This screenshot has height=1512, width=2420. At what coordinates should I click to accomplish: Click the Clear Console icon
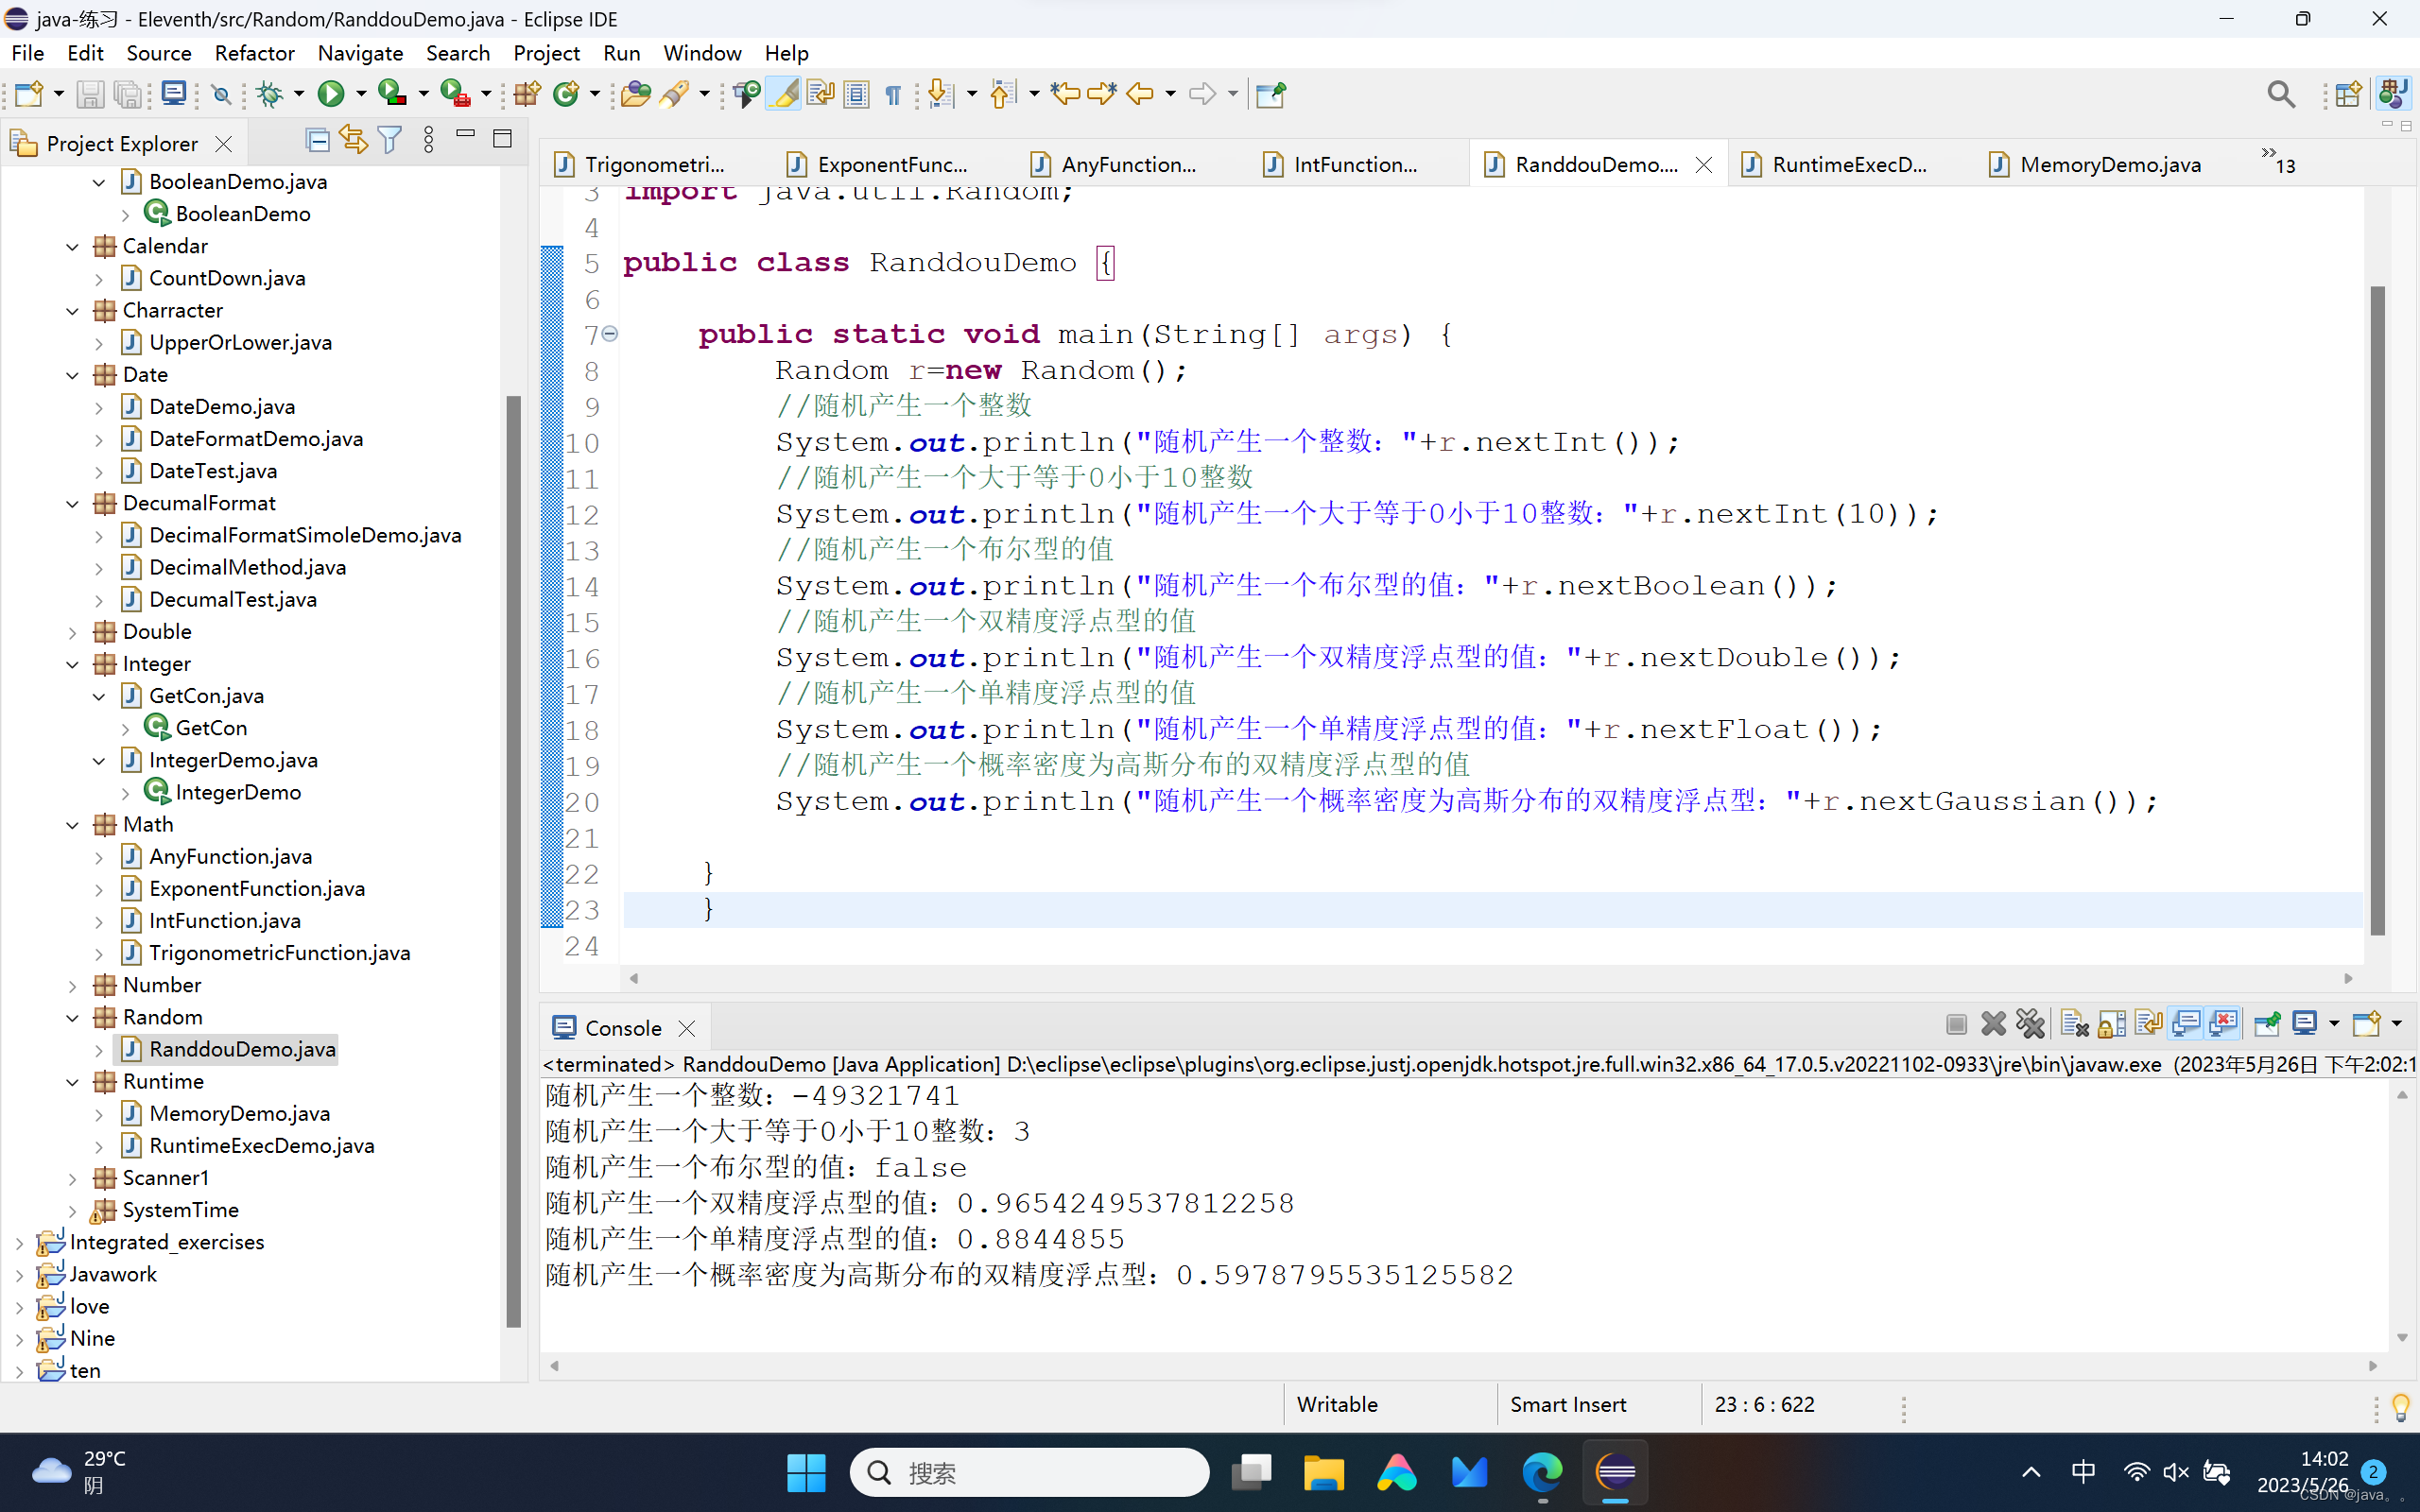2075,1023
